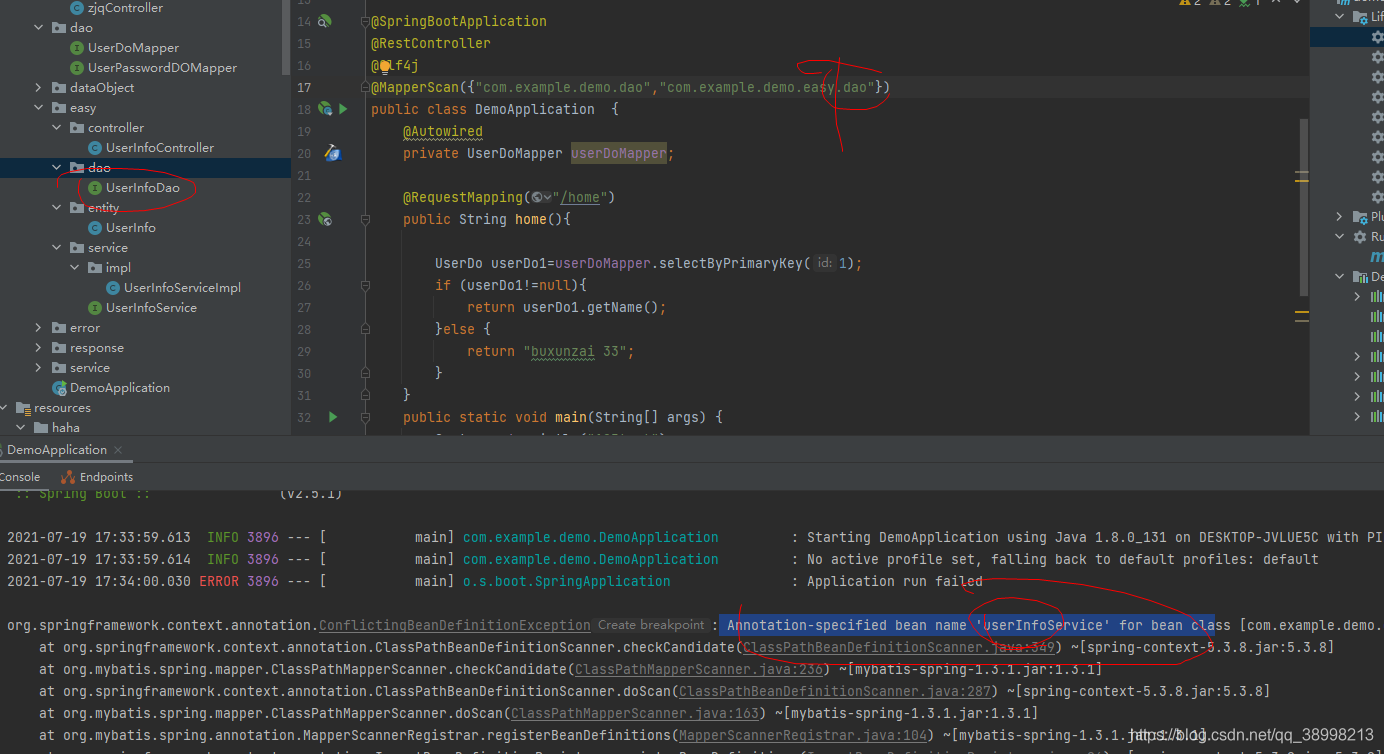
Task: Click the Create breakpoint link
Action: click(651, 625)
